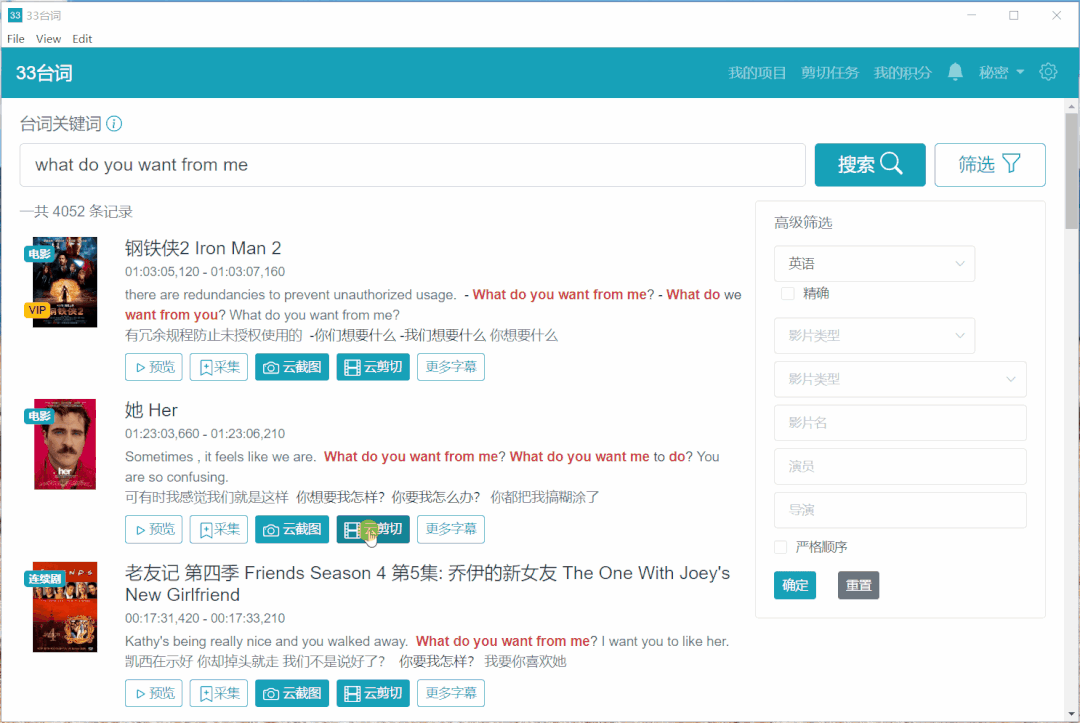Open the 老友记 第四季 Friends title
The height and width of the screenshot is (723, 1080).
pos(428,584)
